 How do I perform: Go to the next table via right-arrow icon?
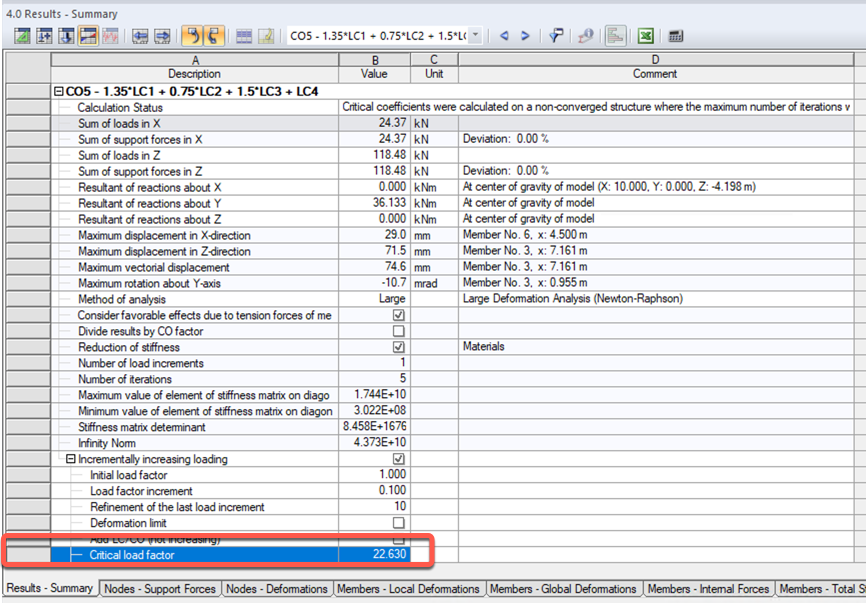click(162, 36)
